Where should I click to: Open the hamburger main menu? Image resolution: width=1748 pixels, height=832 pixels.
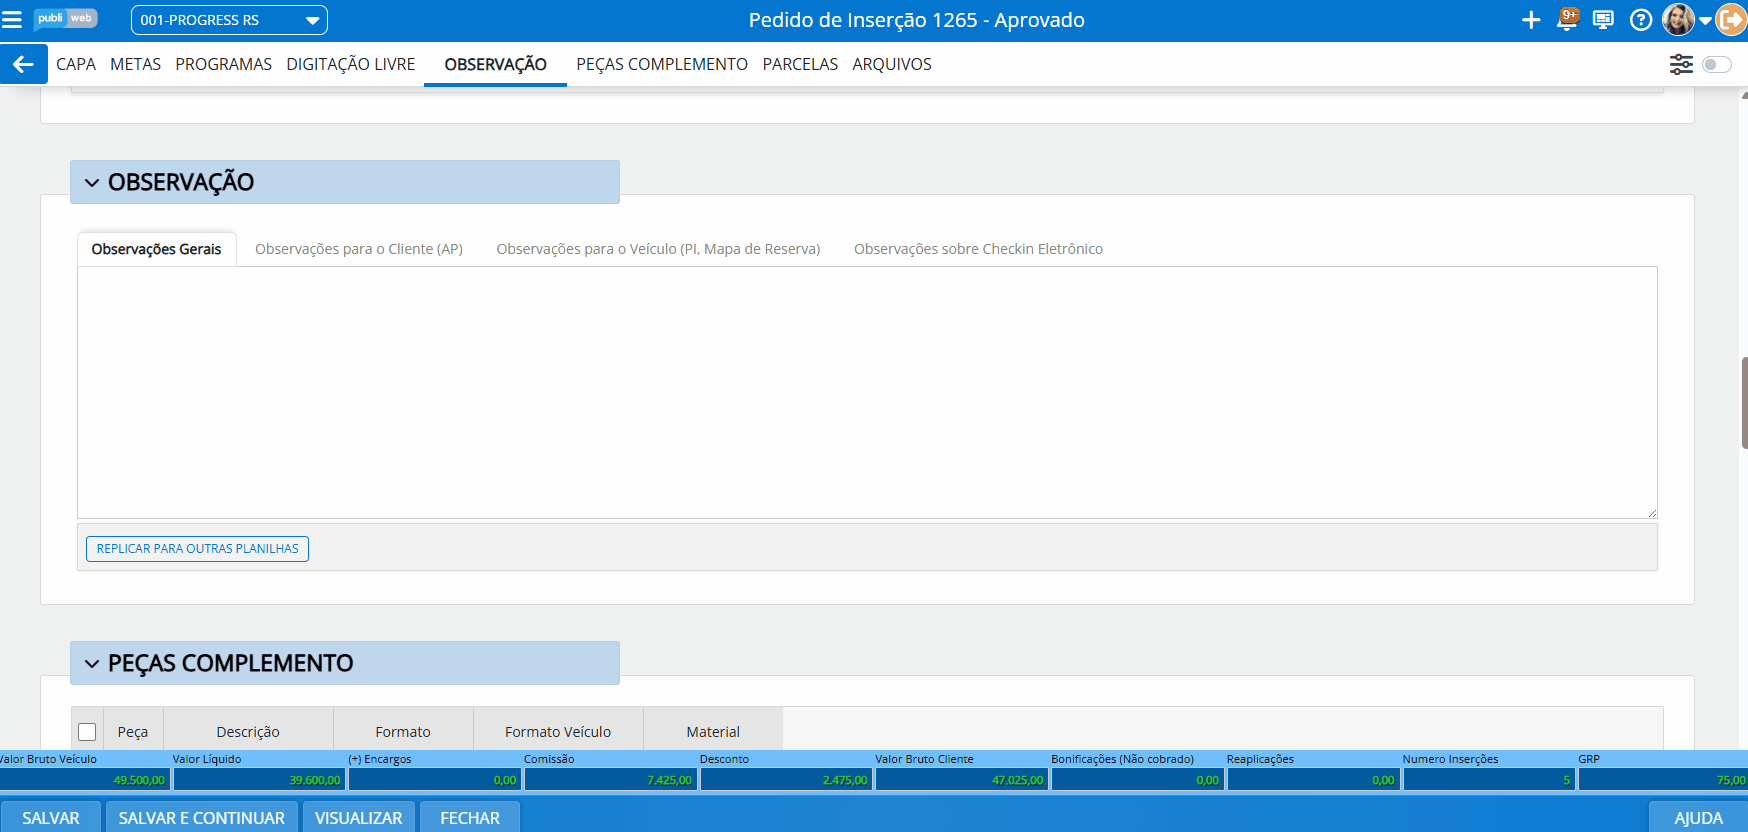pos(12,20)
